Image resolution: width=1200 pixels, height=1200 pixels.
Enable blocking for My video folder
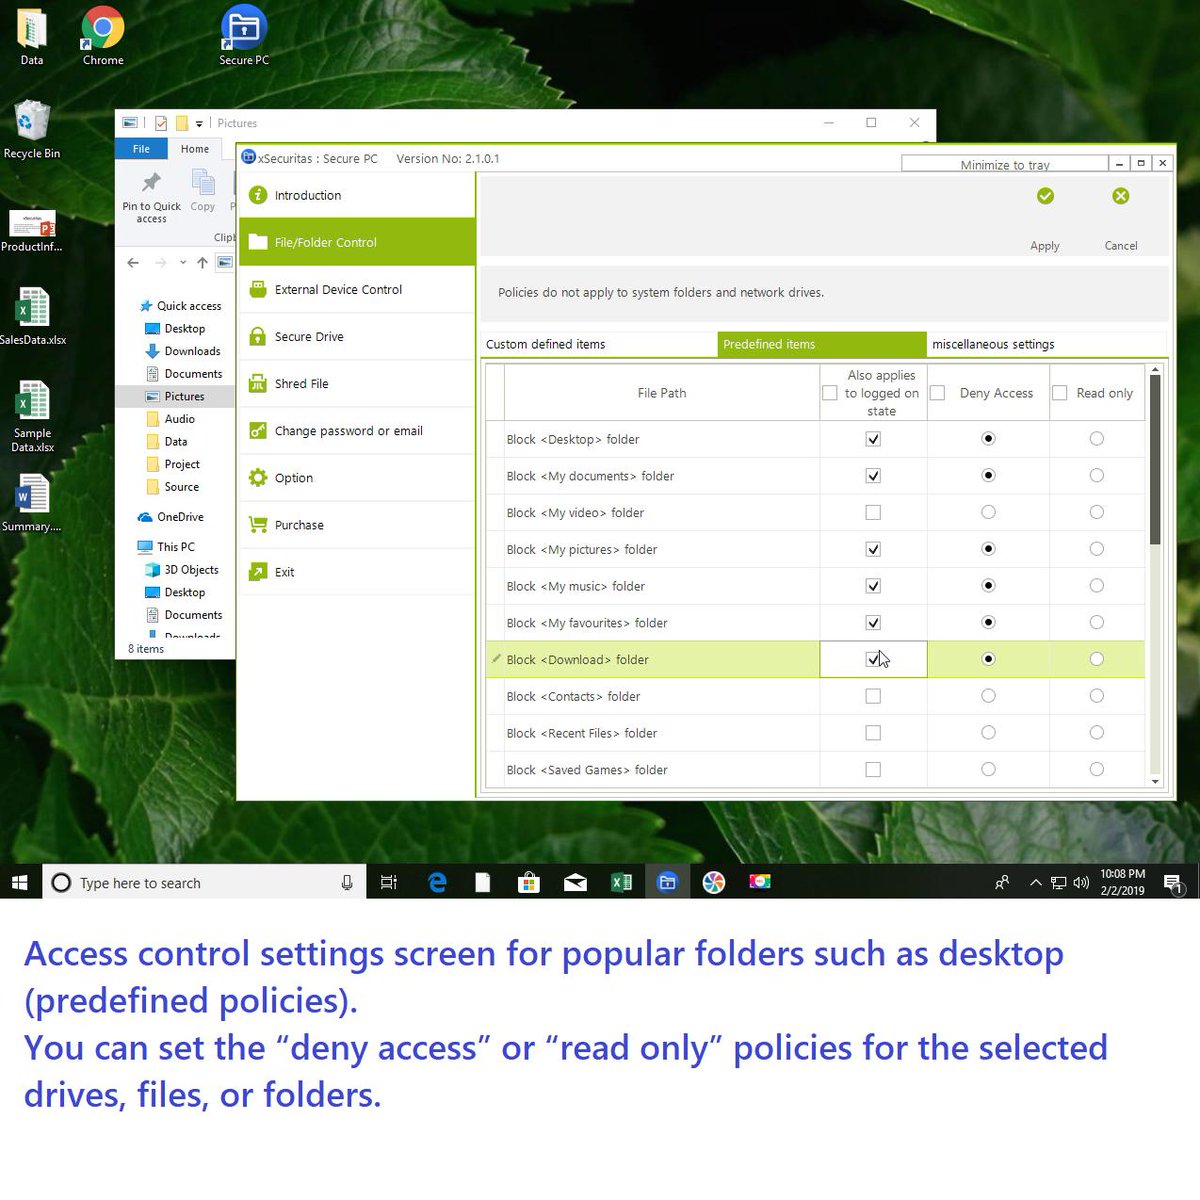pyautogui.click(x=872, y=512)
